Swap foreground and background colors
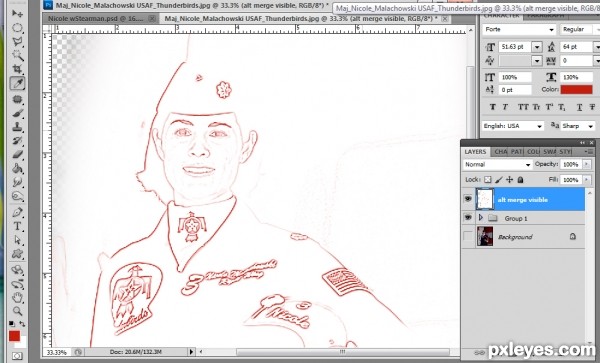This screenshot has height=363, width=600. click(22, 324)
